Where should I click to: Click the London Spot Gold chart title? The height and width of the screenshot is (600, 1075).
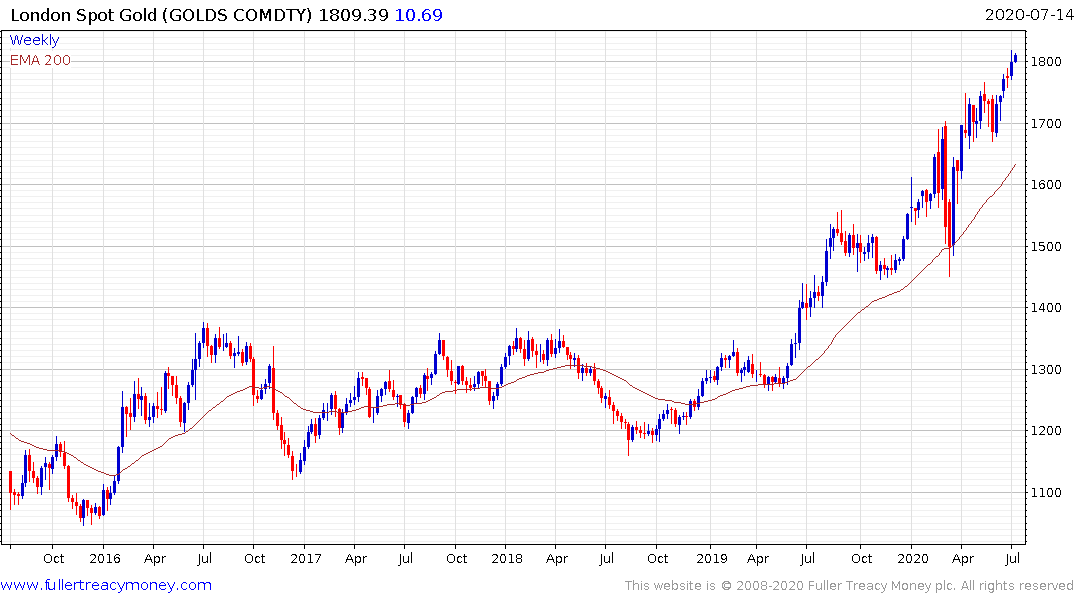[161, 14]
